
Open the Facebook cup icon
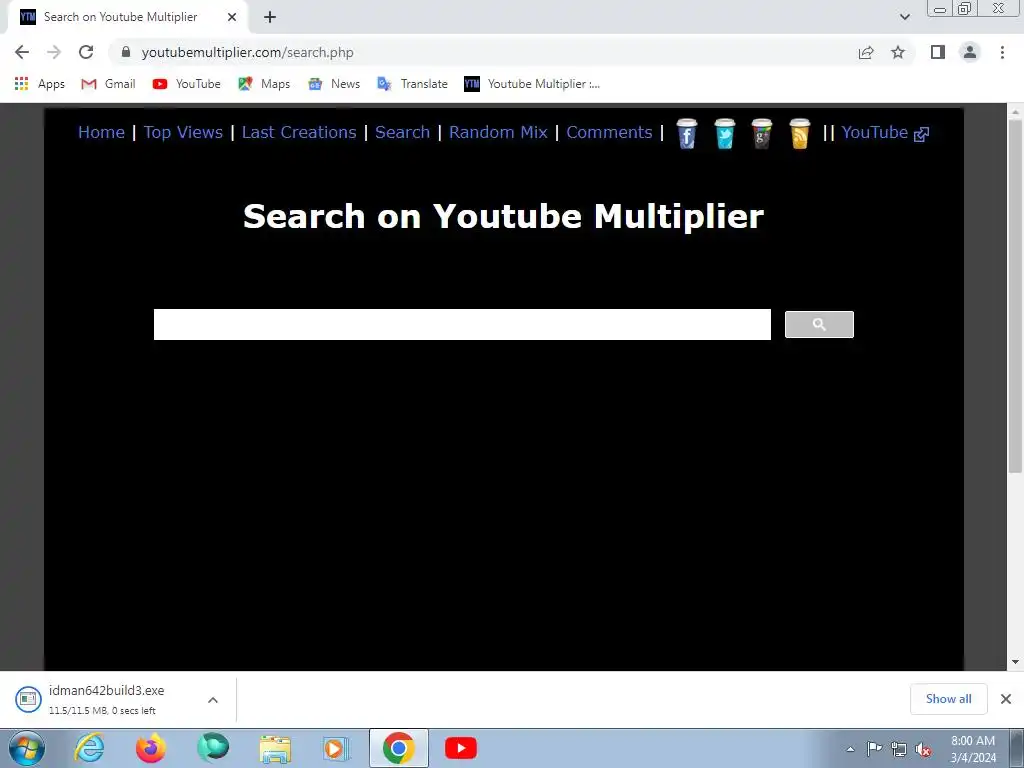[x=686, y=133]
